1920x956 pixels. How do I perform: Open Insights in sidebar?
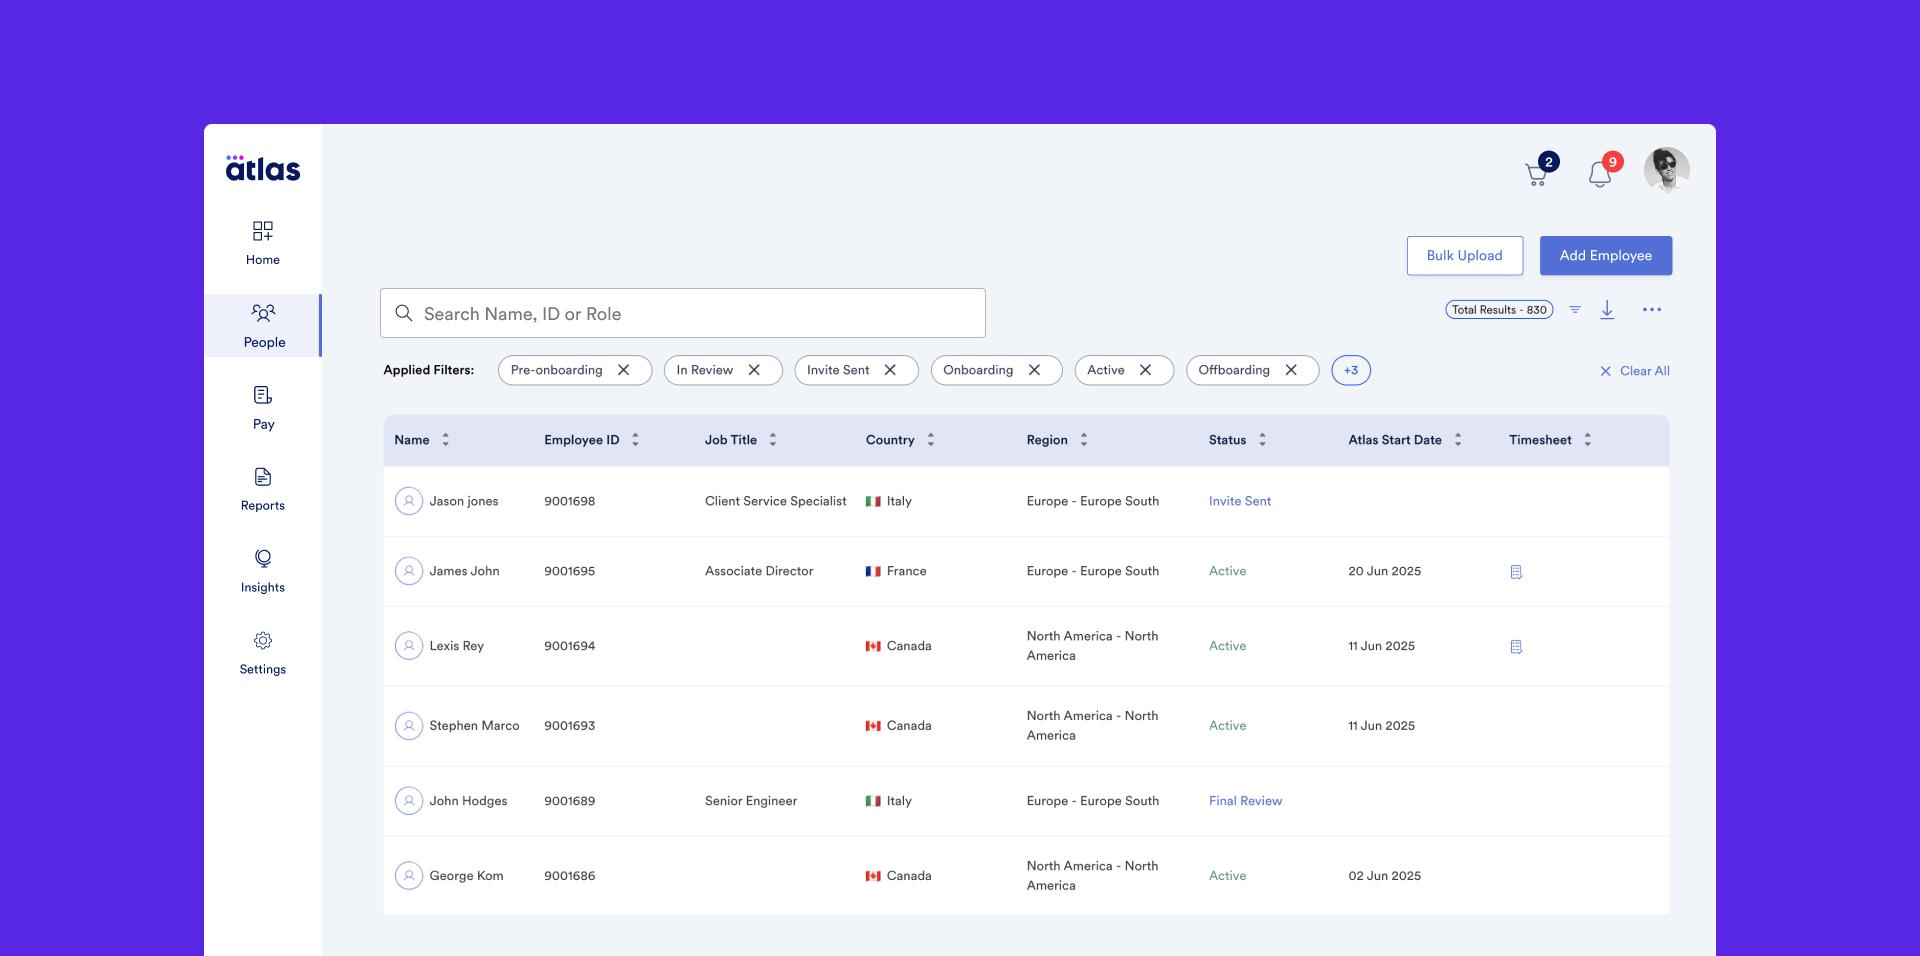(x=263, y=572)
